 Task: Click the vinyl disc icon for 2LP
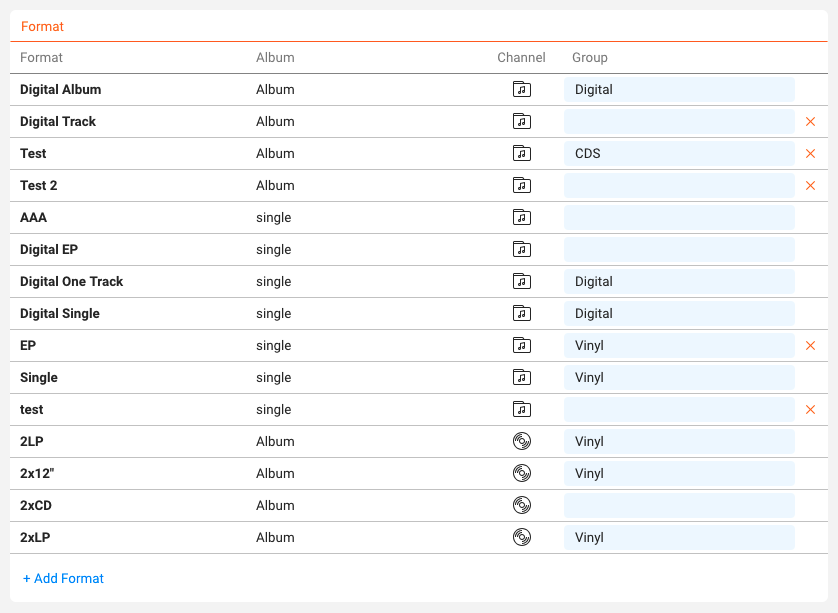[522, 441]
